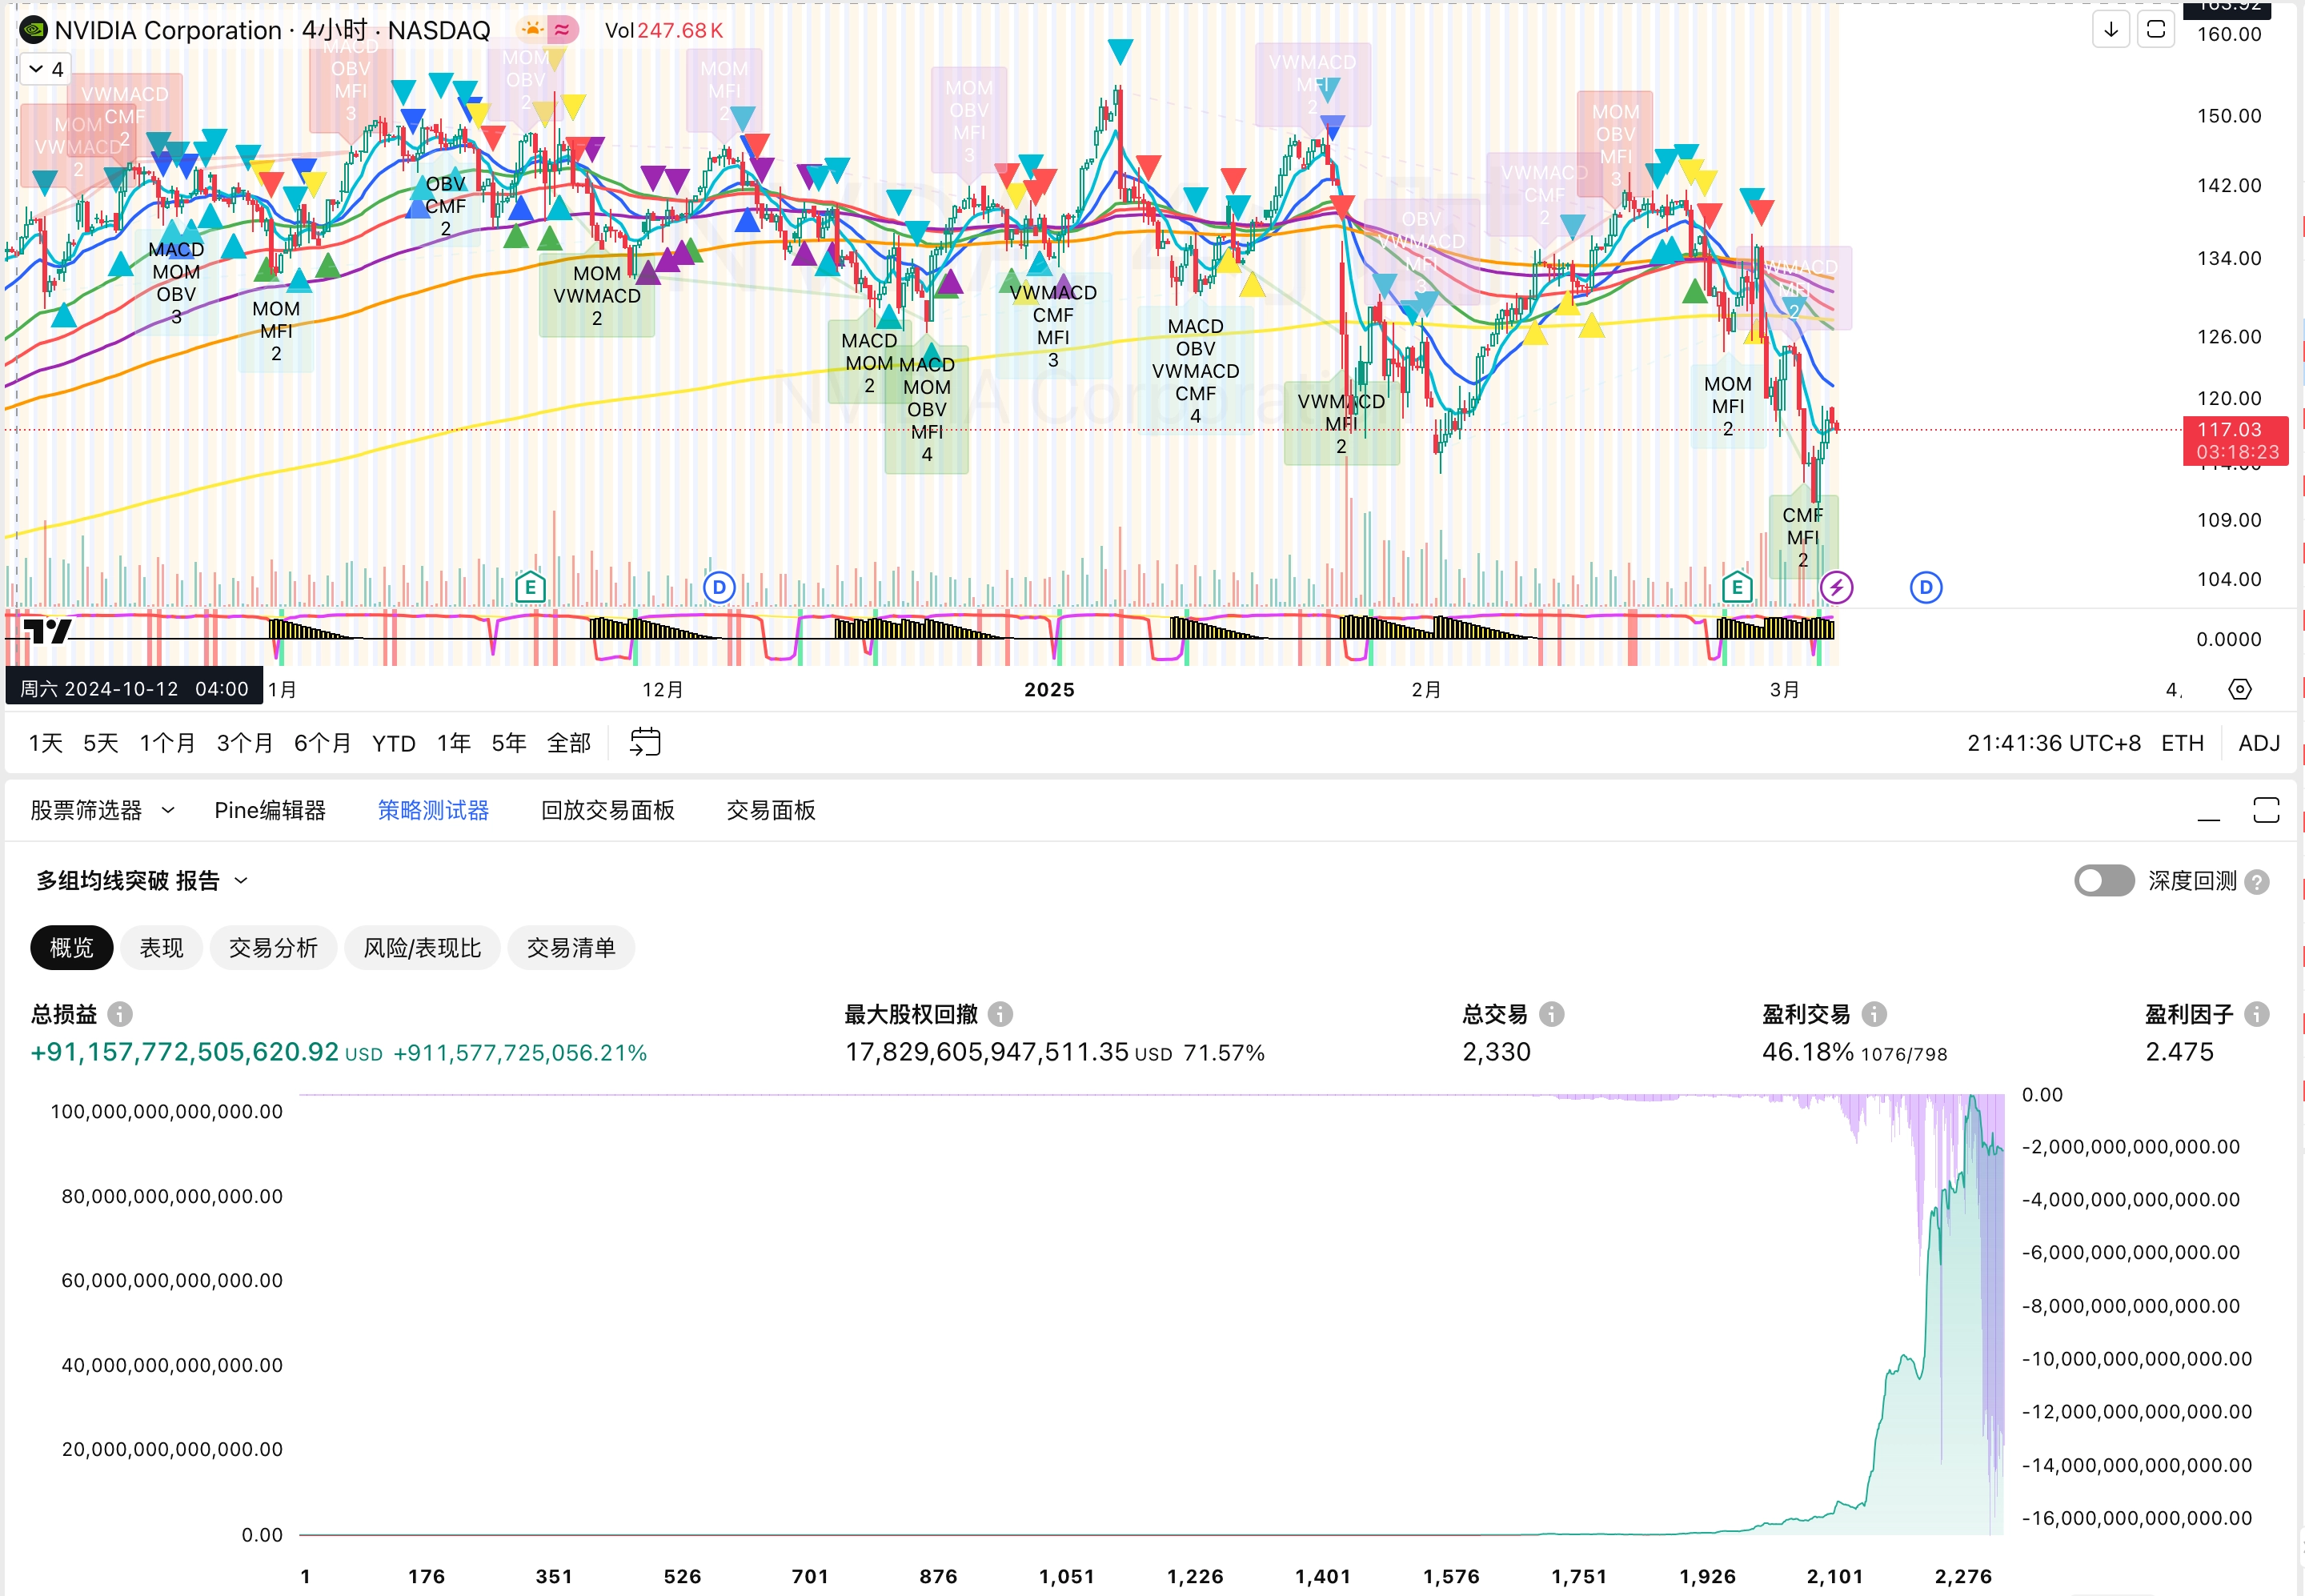Click the profit factor value 2.475
Viewport: 2305px width, 1596px height.
(2180, 1052)
